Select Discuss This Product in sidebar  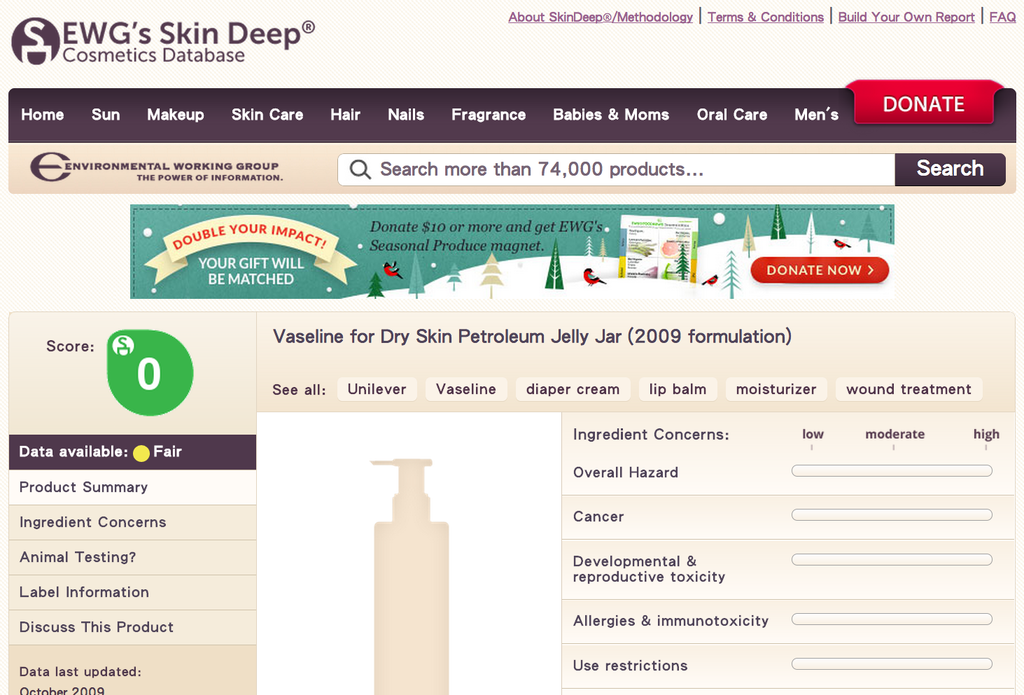(133, 628)
